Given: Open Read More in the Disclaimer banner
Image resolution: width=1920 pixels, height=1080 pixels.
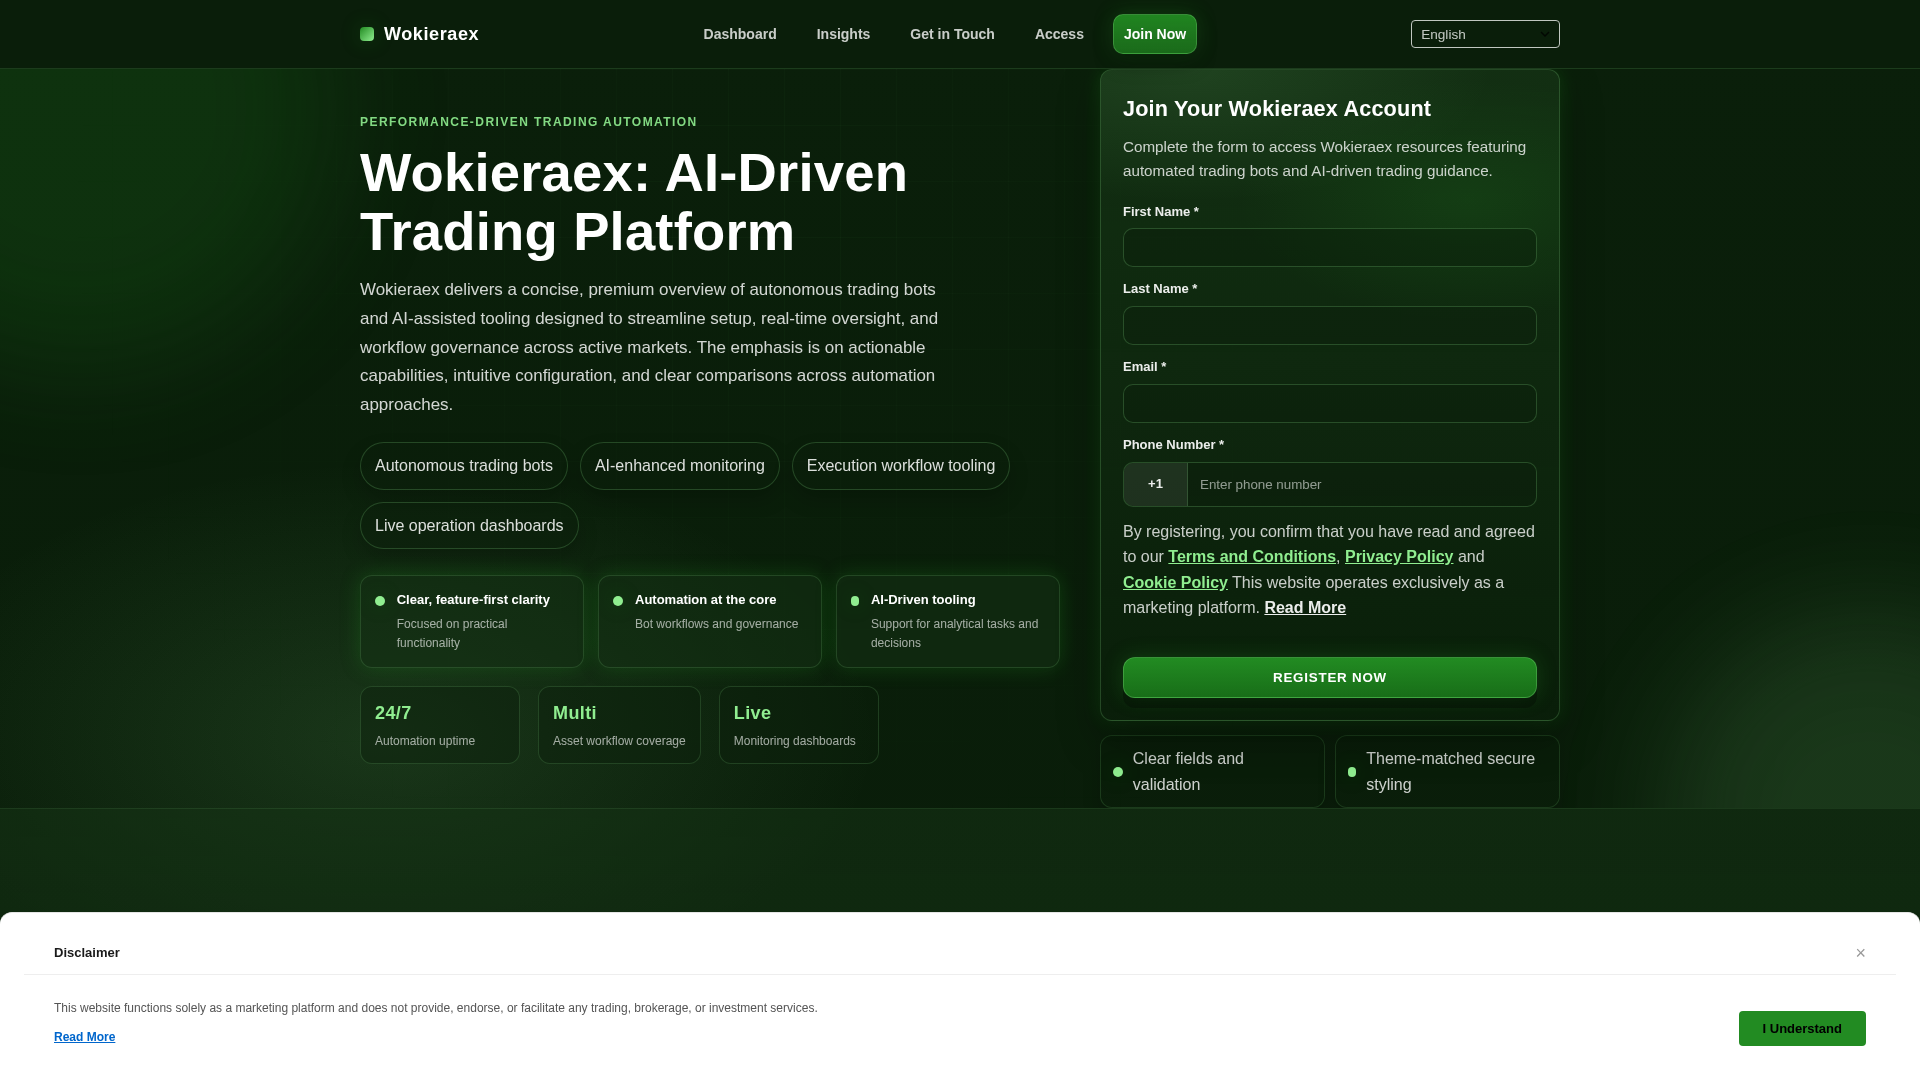Looking at the screenshot, I should pos(85,1037).
